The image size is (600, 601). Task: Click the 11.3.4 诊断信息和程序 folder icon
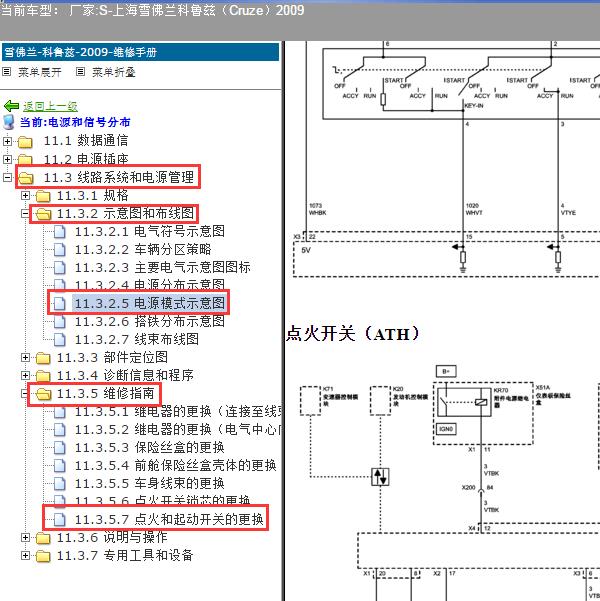point(43,376)
